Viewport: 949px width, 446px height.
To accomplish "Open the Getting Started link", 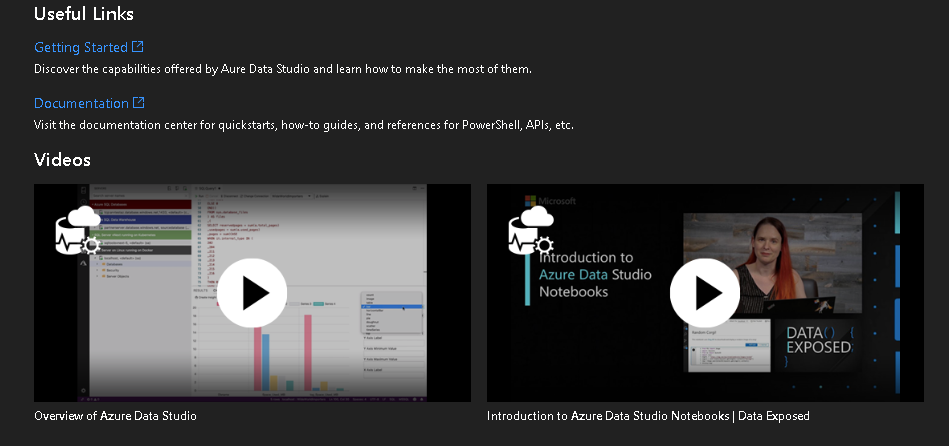I will click(81, 47).
